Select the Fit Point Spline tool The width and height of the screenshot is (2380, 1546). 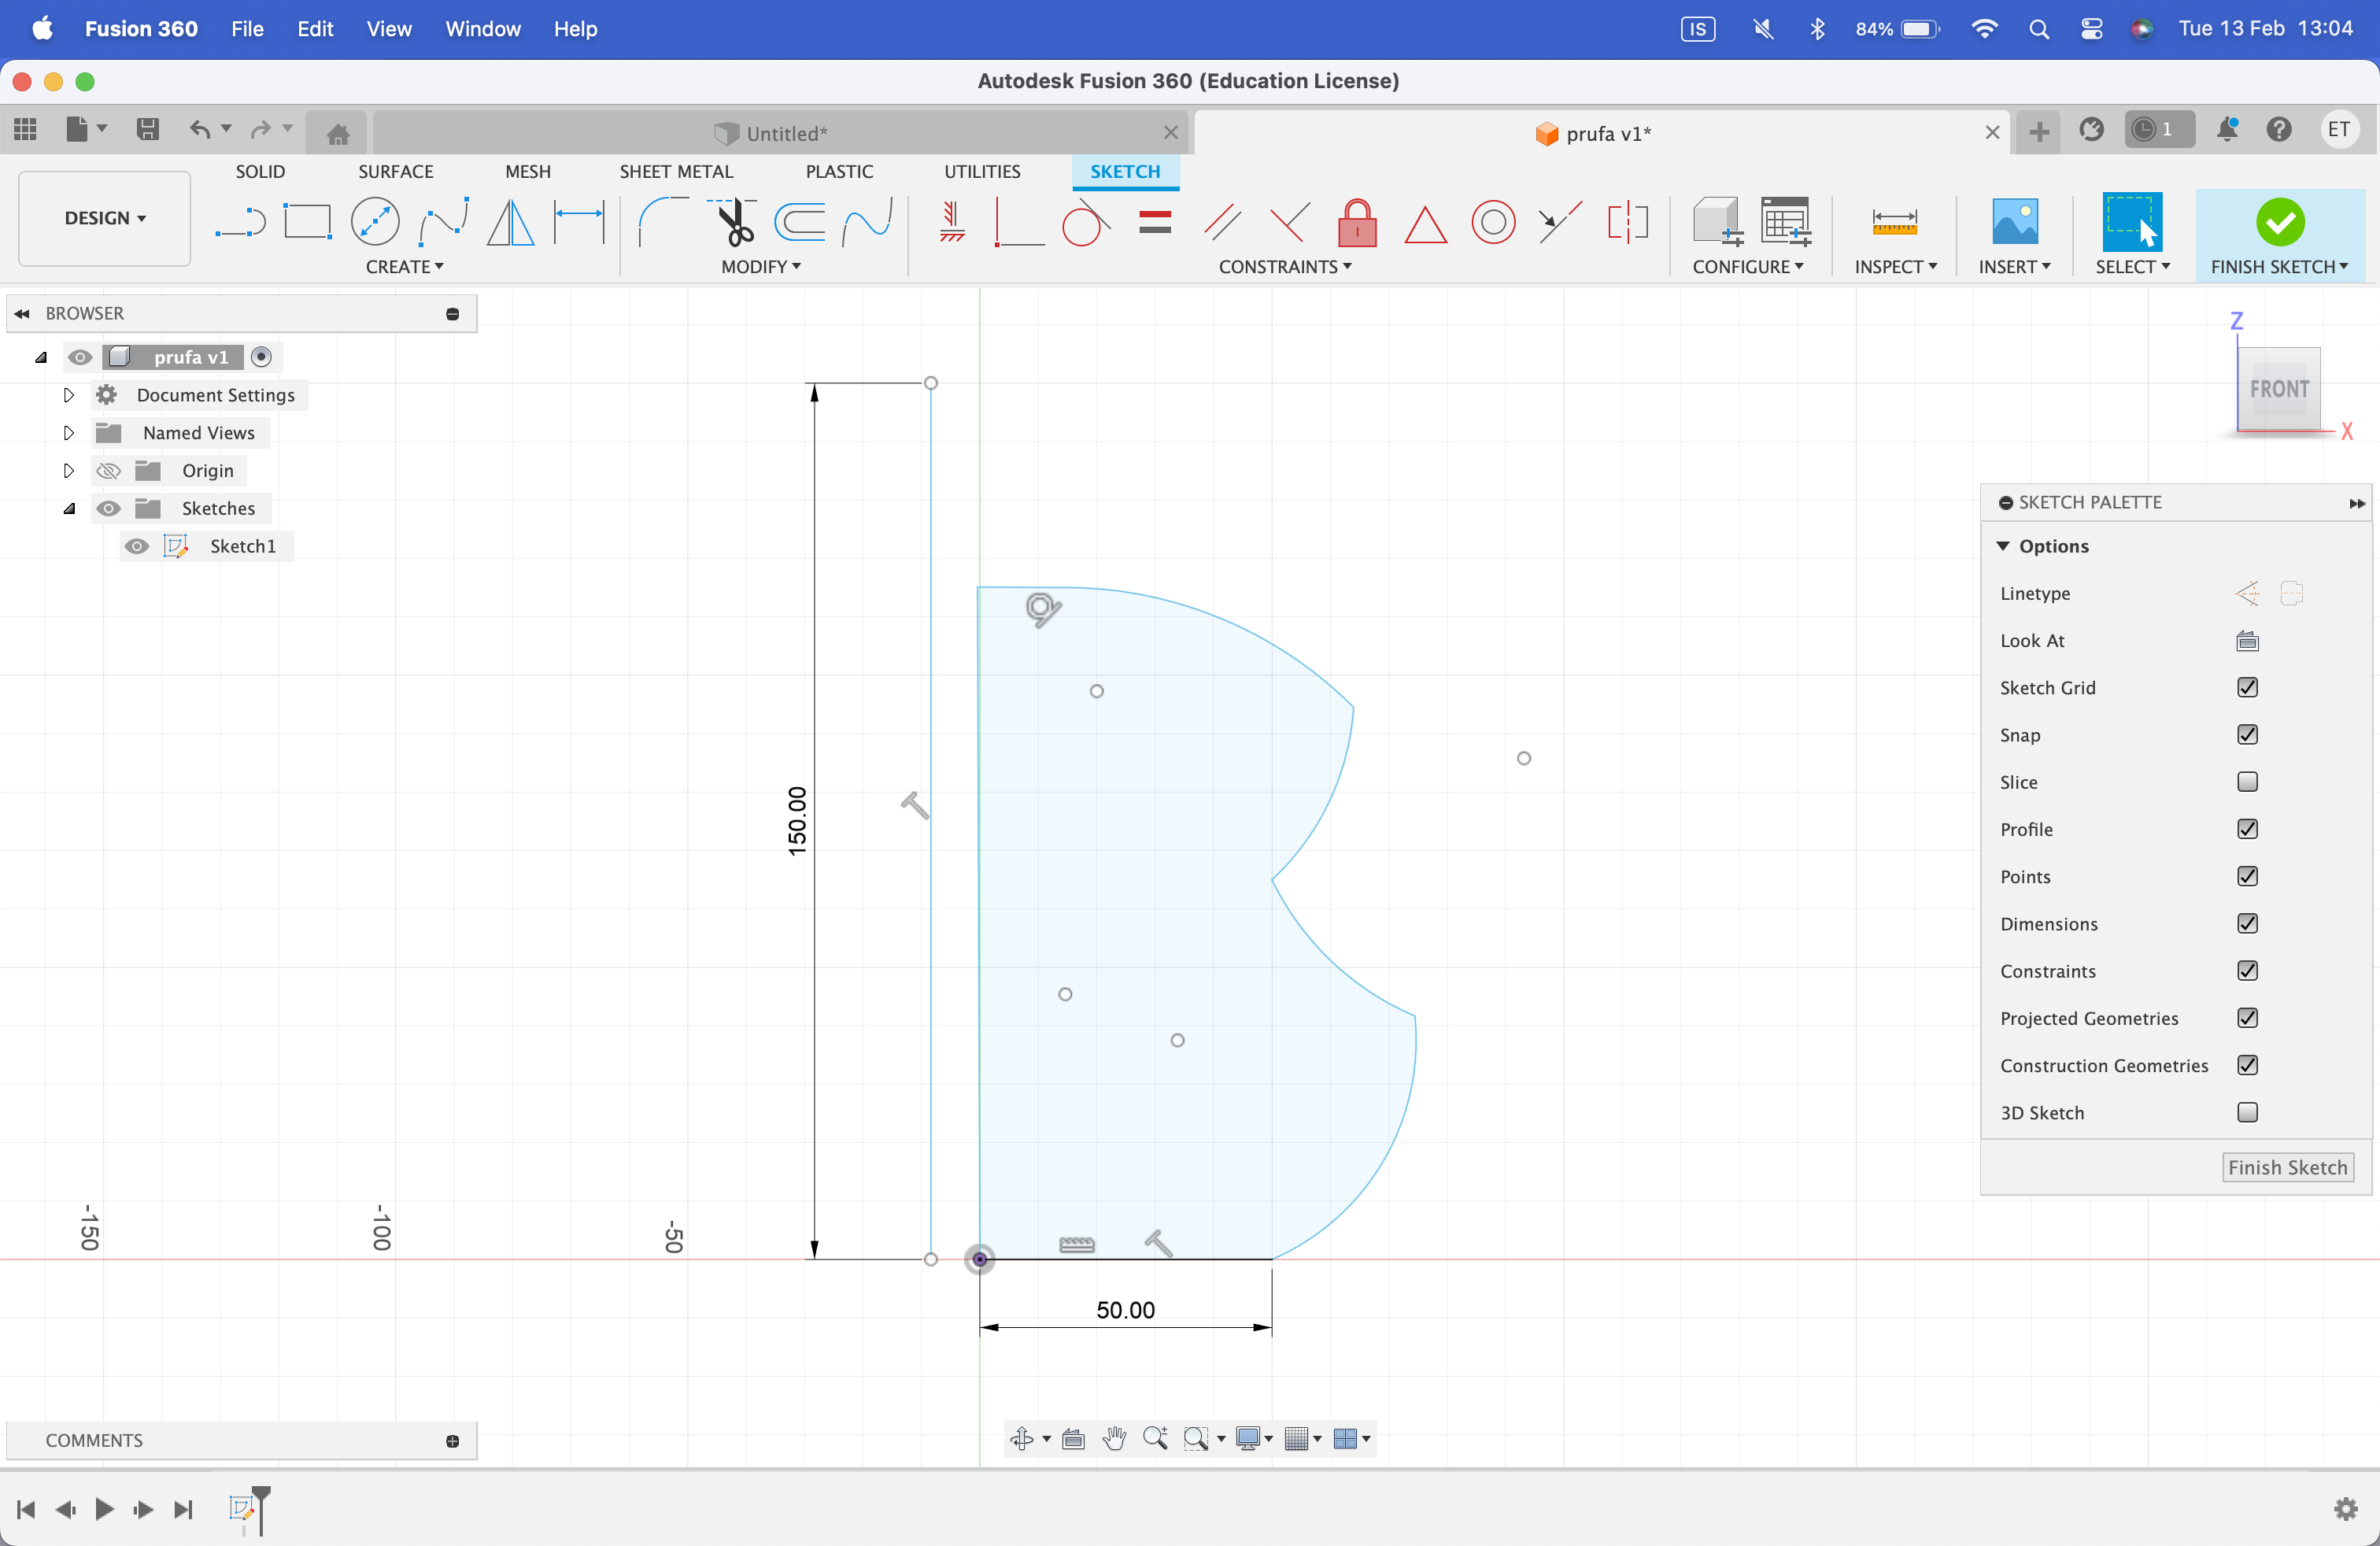[x=443, y=222]
